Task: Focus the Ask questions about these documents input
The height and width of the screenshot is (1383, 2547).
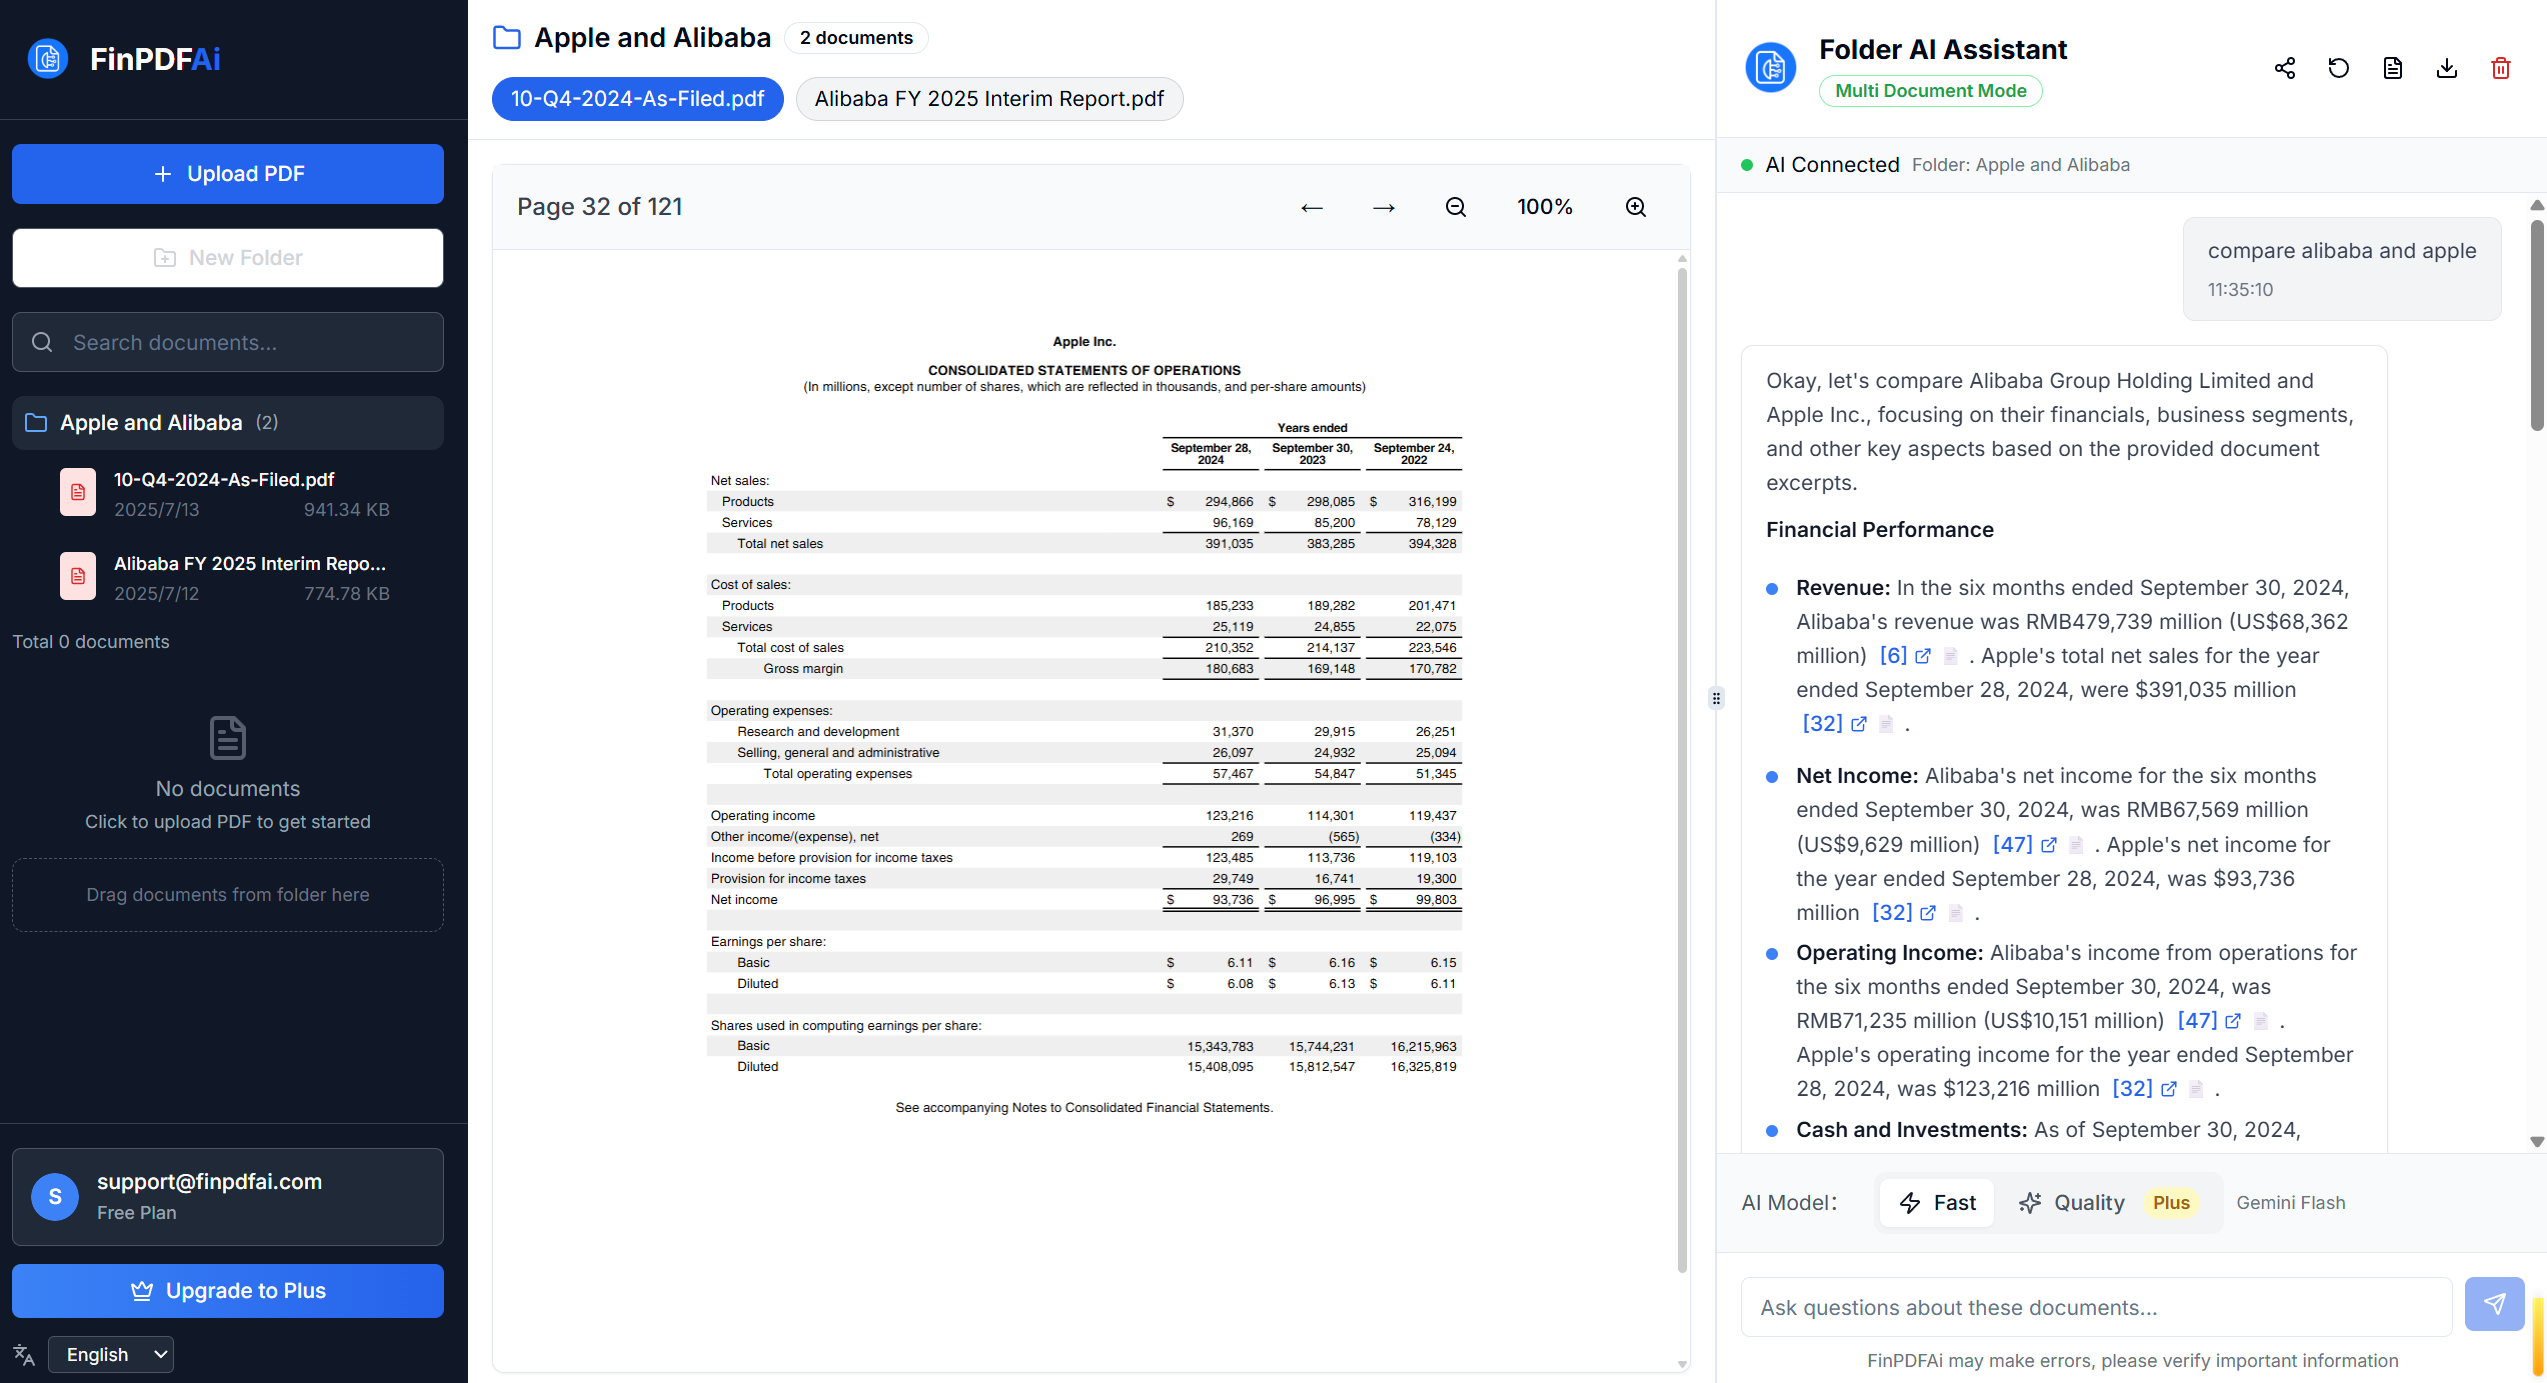Action: click(2096, 1307)
